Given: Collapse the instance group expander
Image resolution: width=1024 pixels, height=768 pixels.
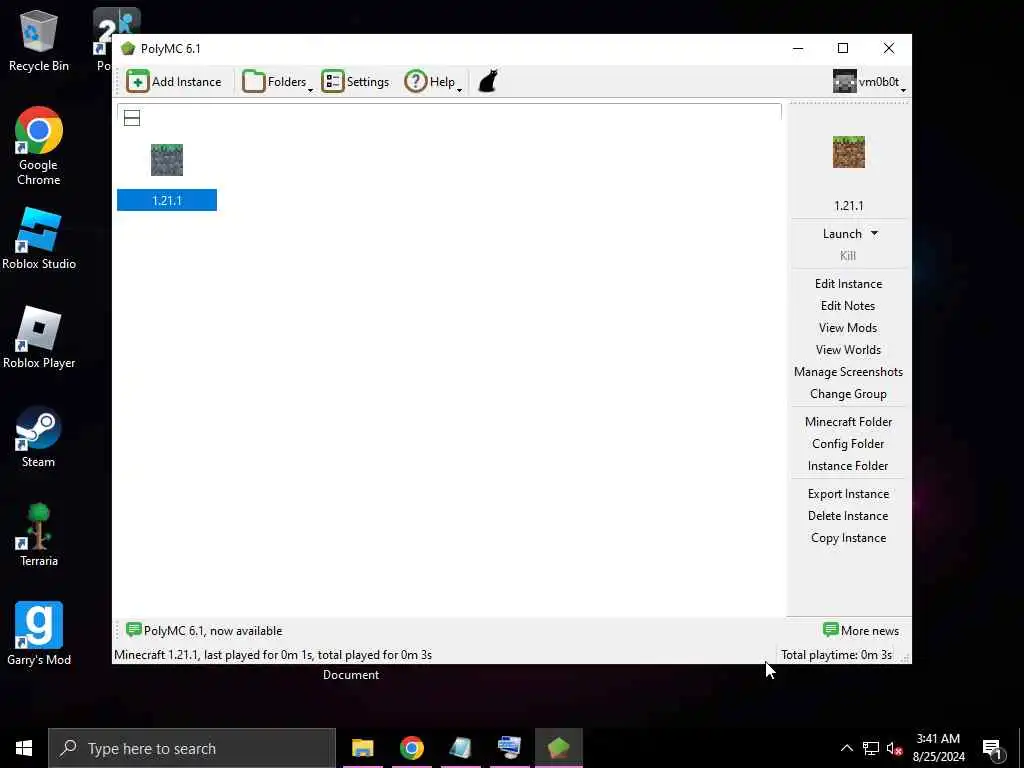Looking at the screenshot, I should tap(132, 118).
